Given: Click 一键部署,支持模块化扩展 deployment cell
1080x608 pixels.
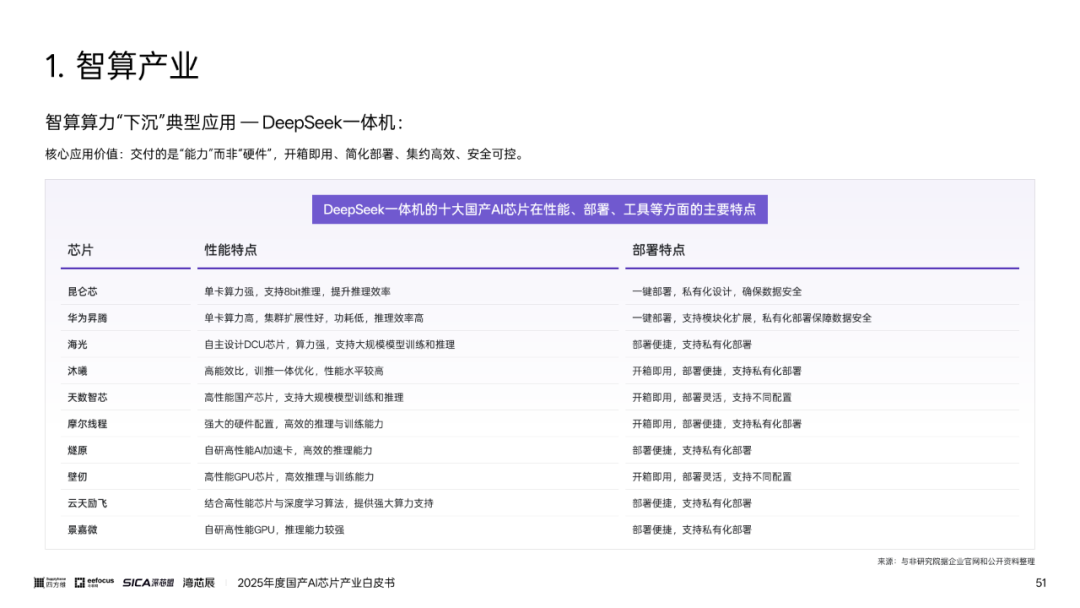Looking at the screenshot, I should pos(752,318).
